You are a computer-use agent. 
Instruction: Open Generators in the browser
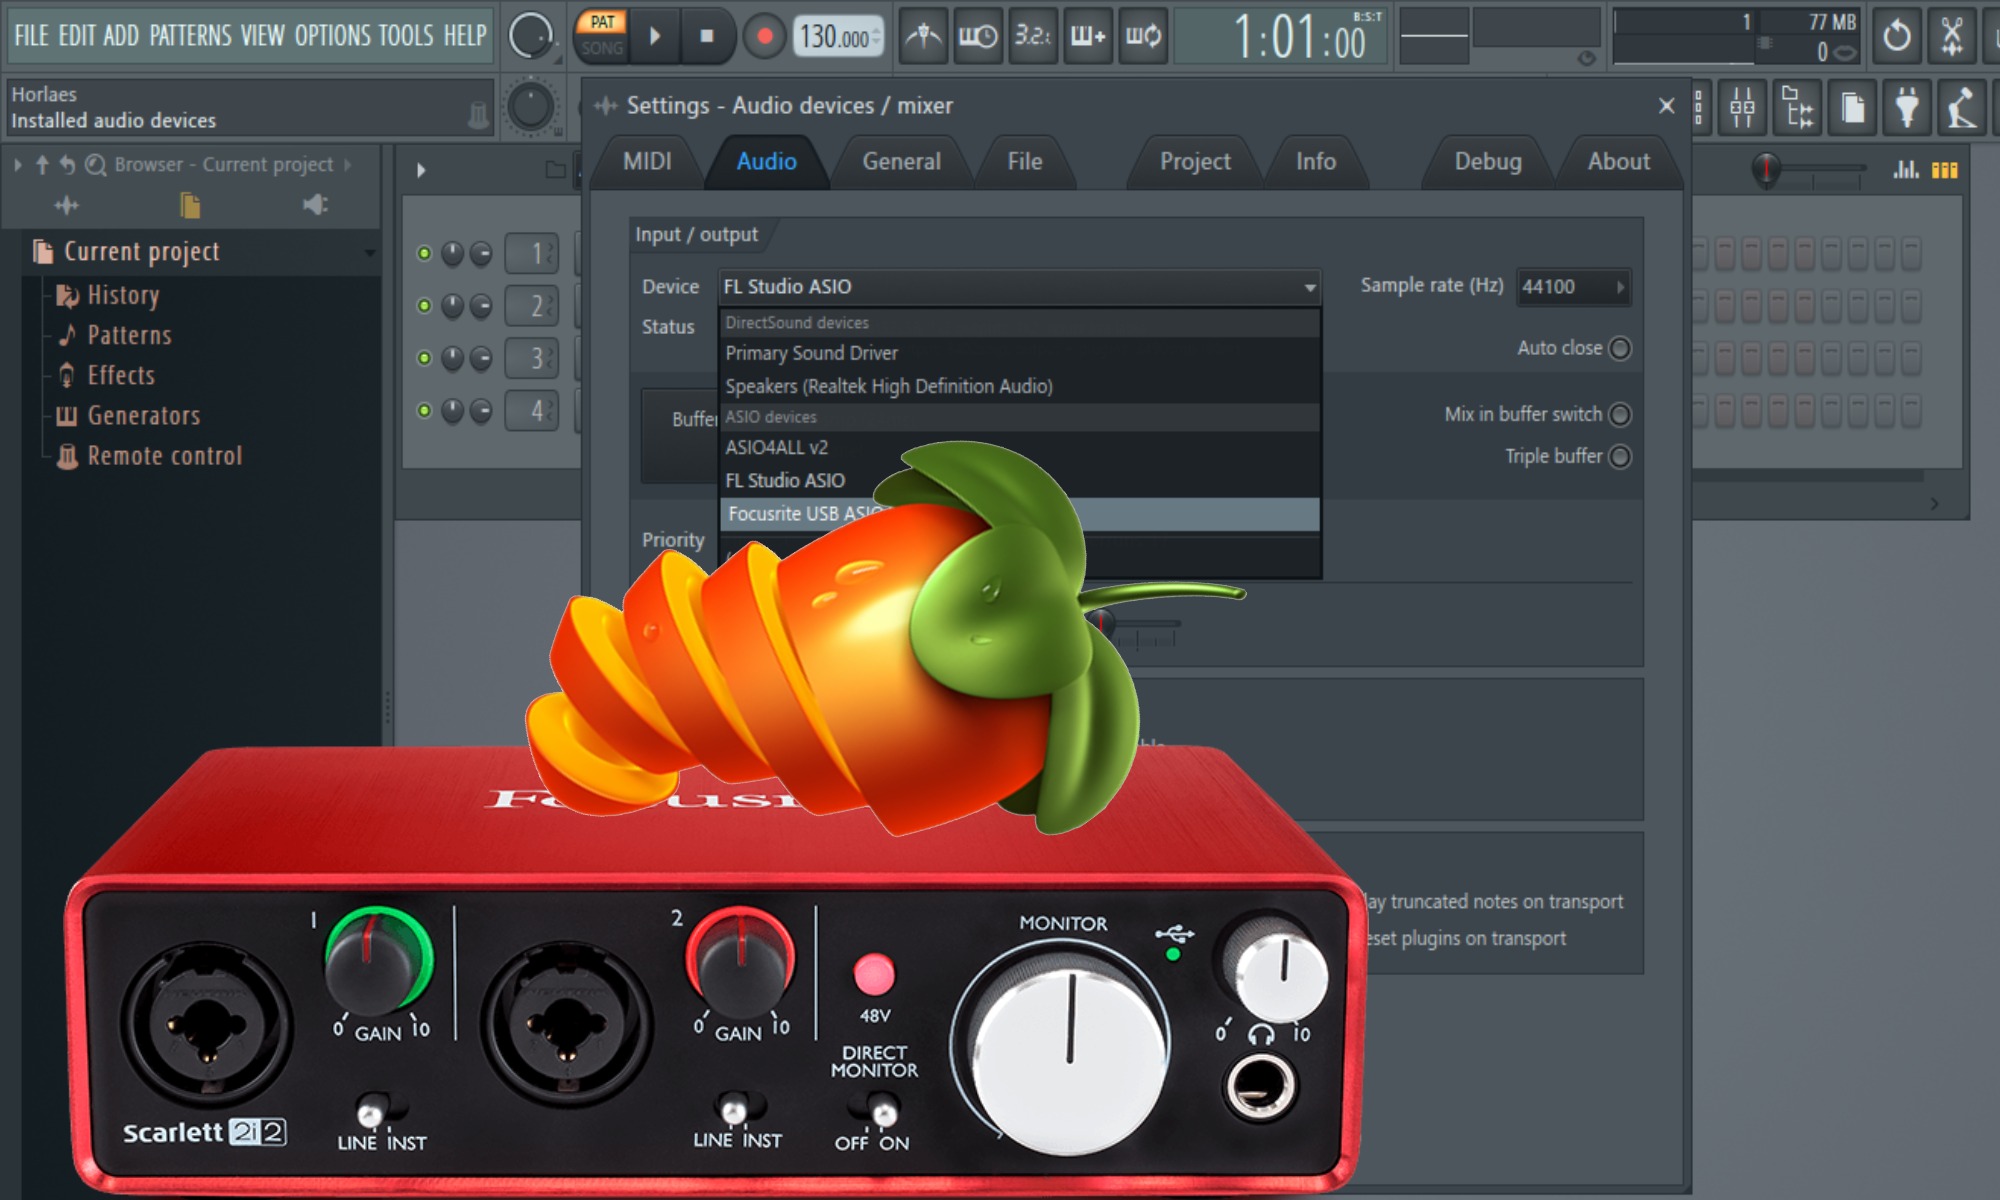tap(143, 415)
